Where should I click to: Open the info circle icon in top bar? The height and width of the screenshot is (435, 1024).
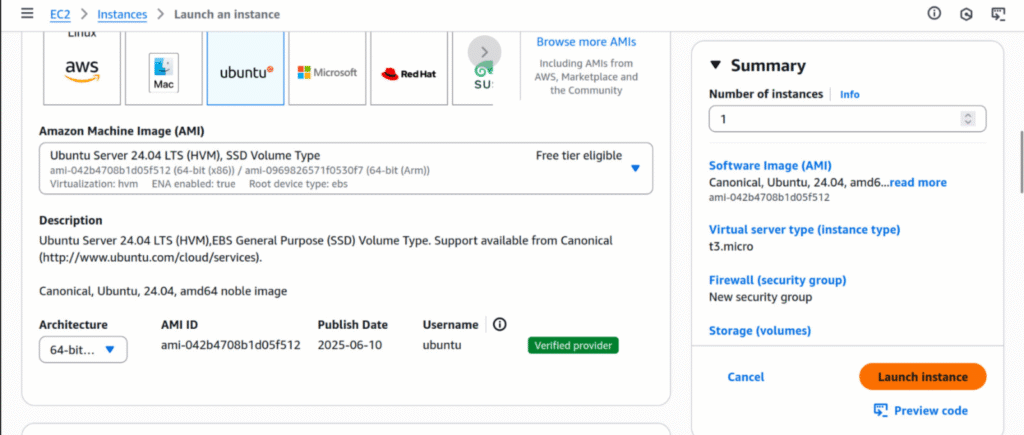[x=935, y=13]
